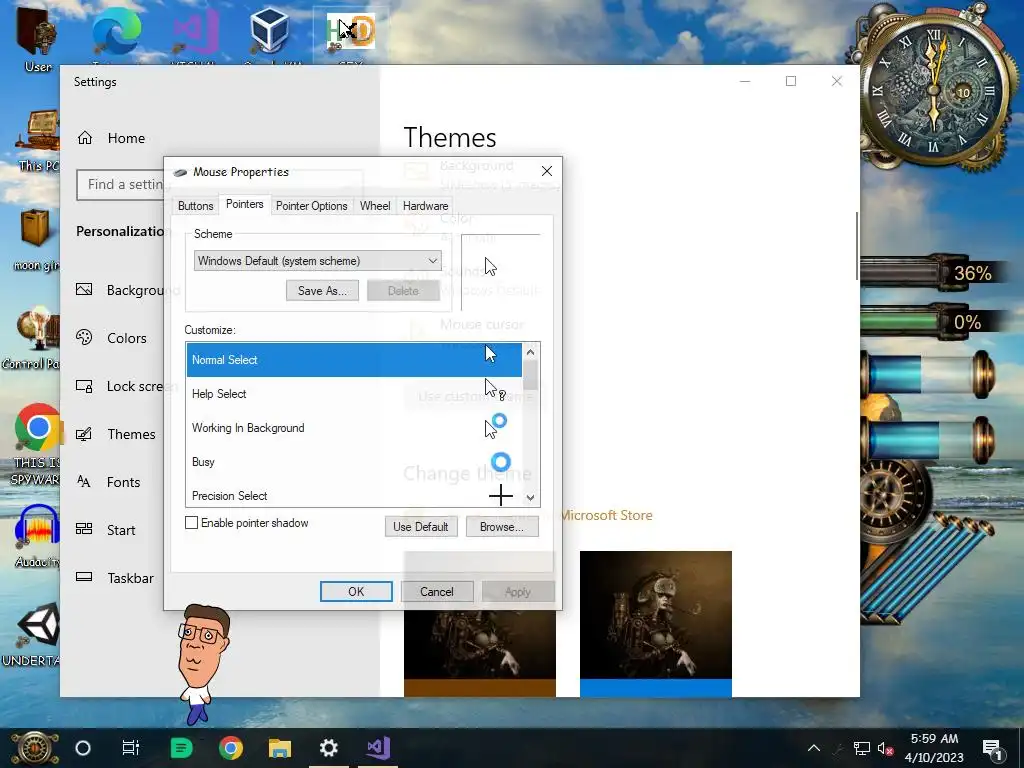Viewport: 1024px width, 768px height.
Task: Click Browse to choose a cursor
Action: click(x=502, y=526)
